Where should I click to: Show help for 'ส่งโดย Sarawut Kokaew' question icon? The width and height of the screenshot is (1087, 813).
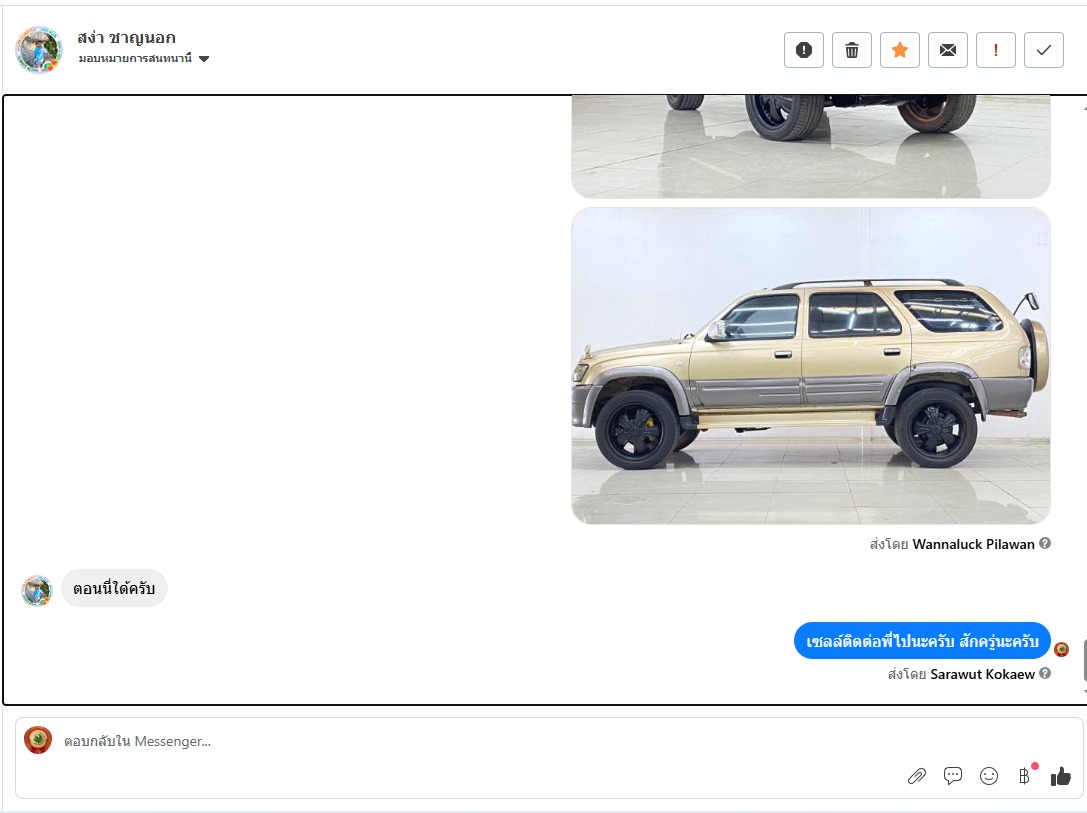1045,673
